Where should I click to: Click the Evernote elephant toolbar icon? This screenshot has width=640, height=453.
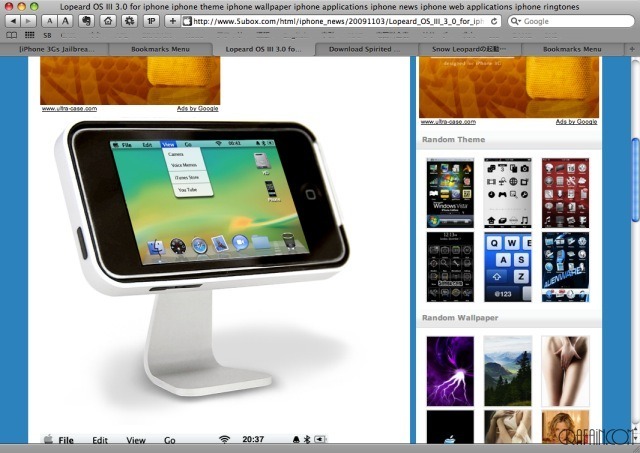(x=87, y=21)
